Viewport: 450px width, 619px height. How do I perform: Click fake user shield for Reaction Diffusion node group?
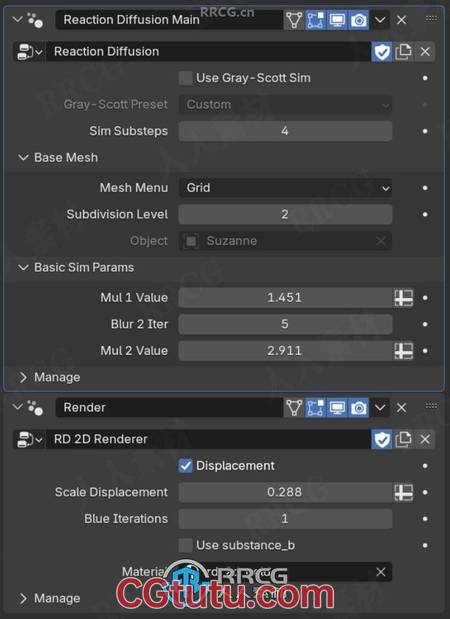pos(382,52)
